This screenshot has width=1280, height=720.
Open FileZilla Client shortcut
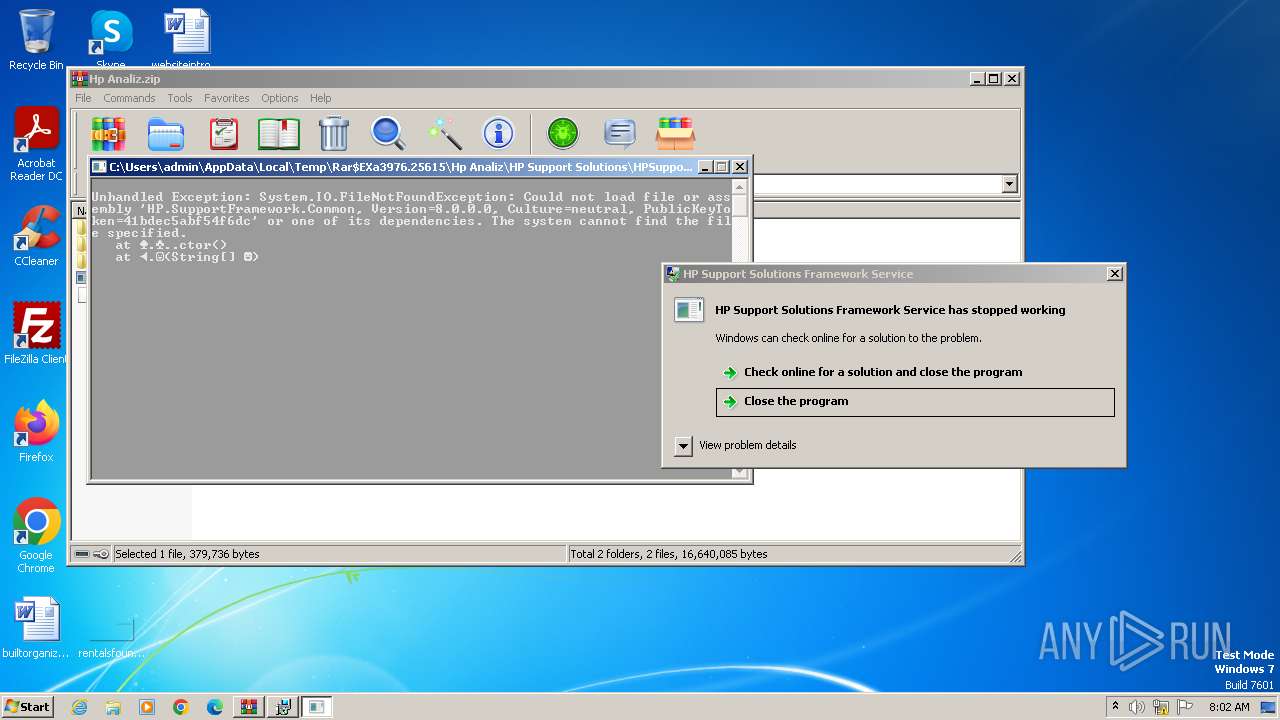coord(36,334)
